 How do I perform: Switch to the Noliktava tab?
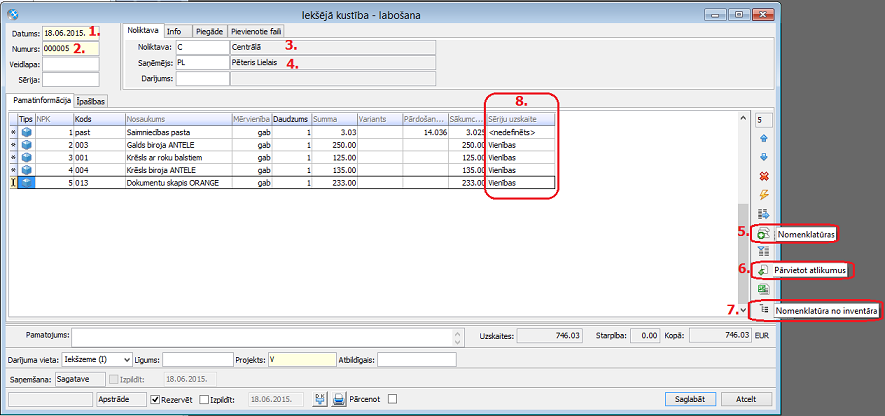coord(143,32)
